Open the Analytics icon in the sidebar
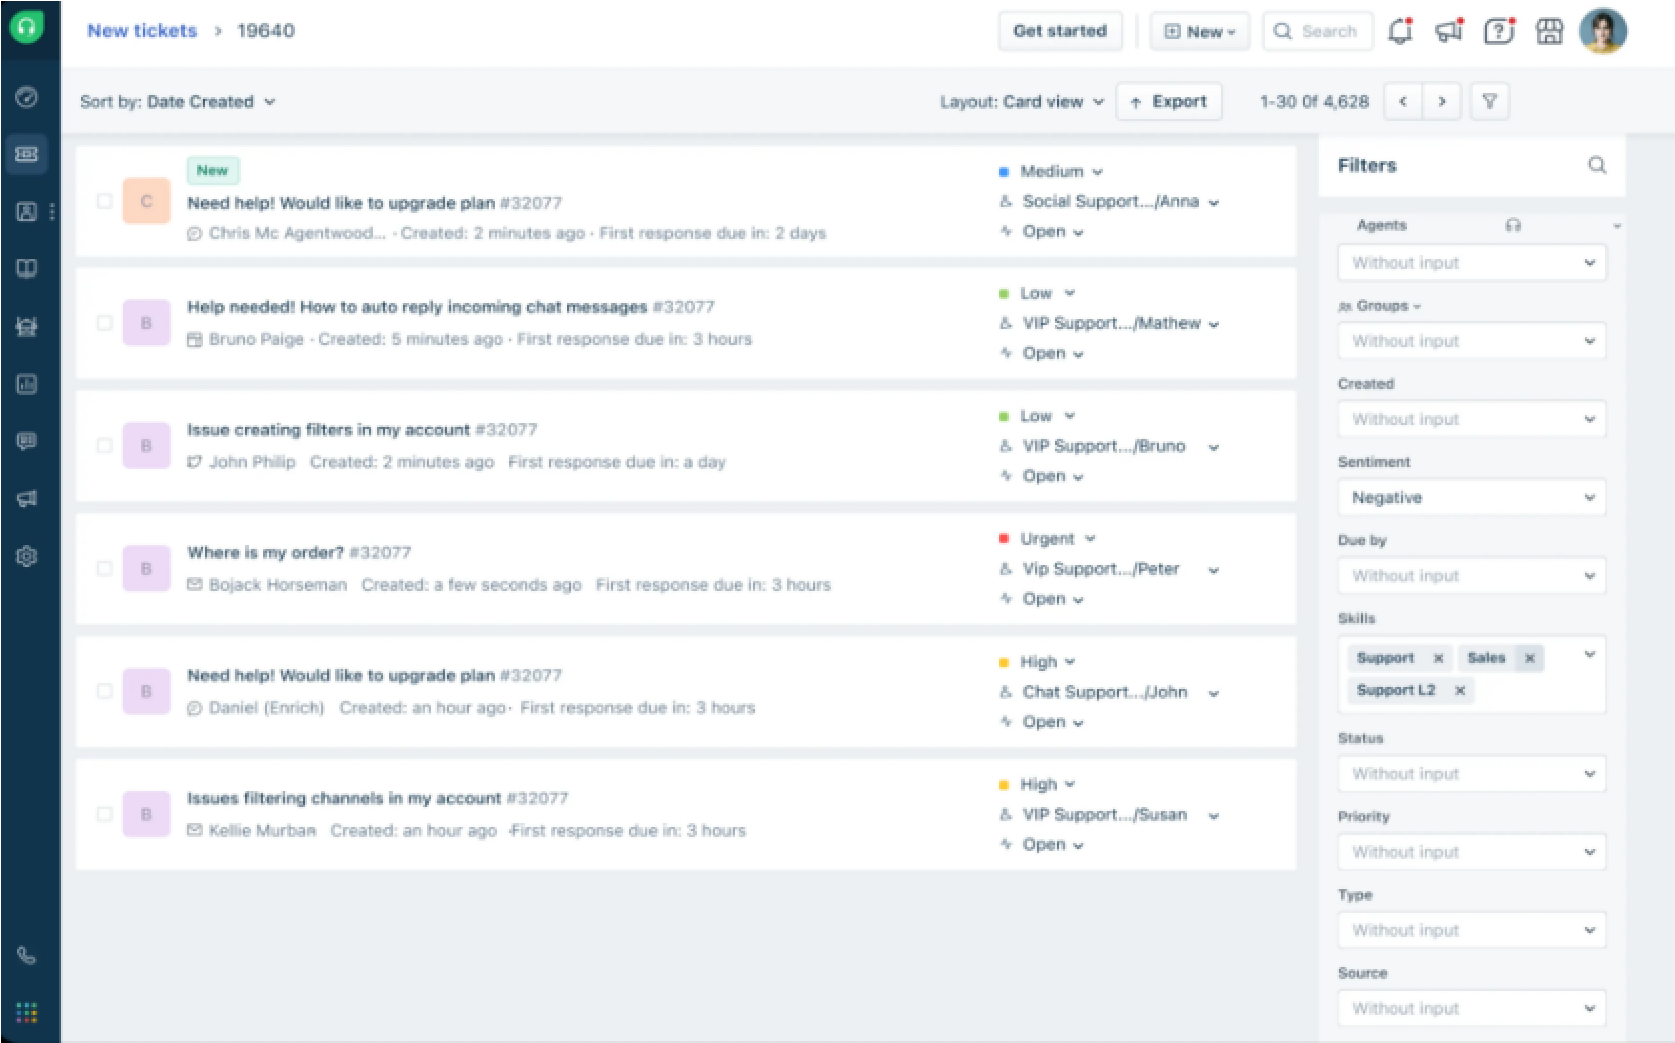The image size is (1675, 1043). (x=27, y=385)
